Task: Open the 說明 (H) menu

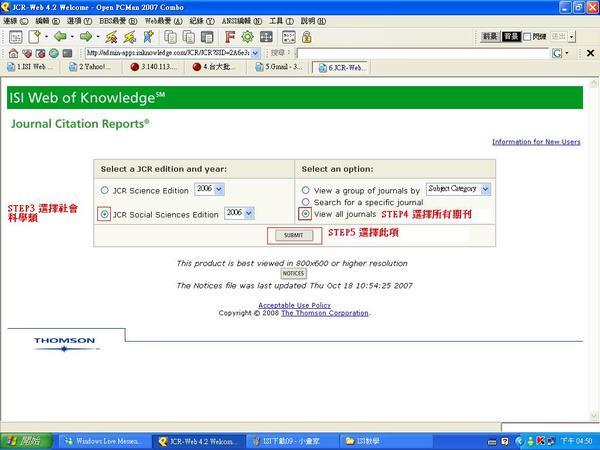Action: 313,21
